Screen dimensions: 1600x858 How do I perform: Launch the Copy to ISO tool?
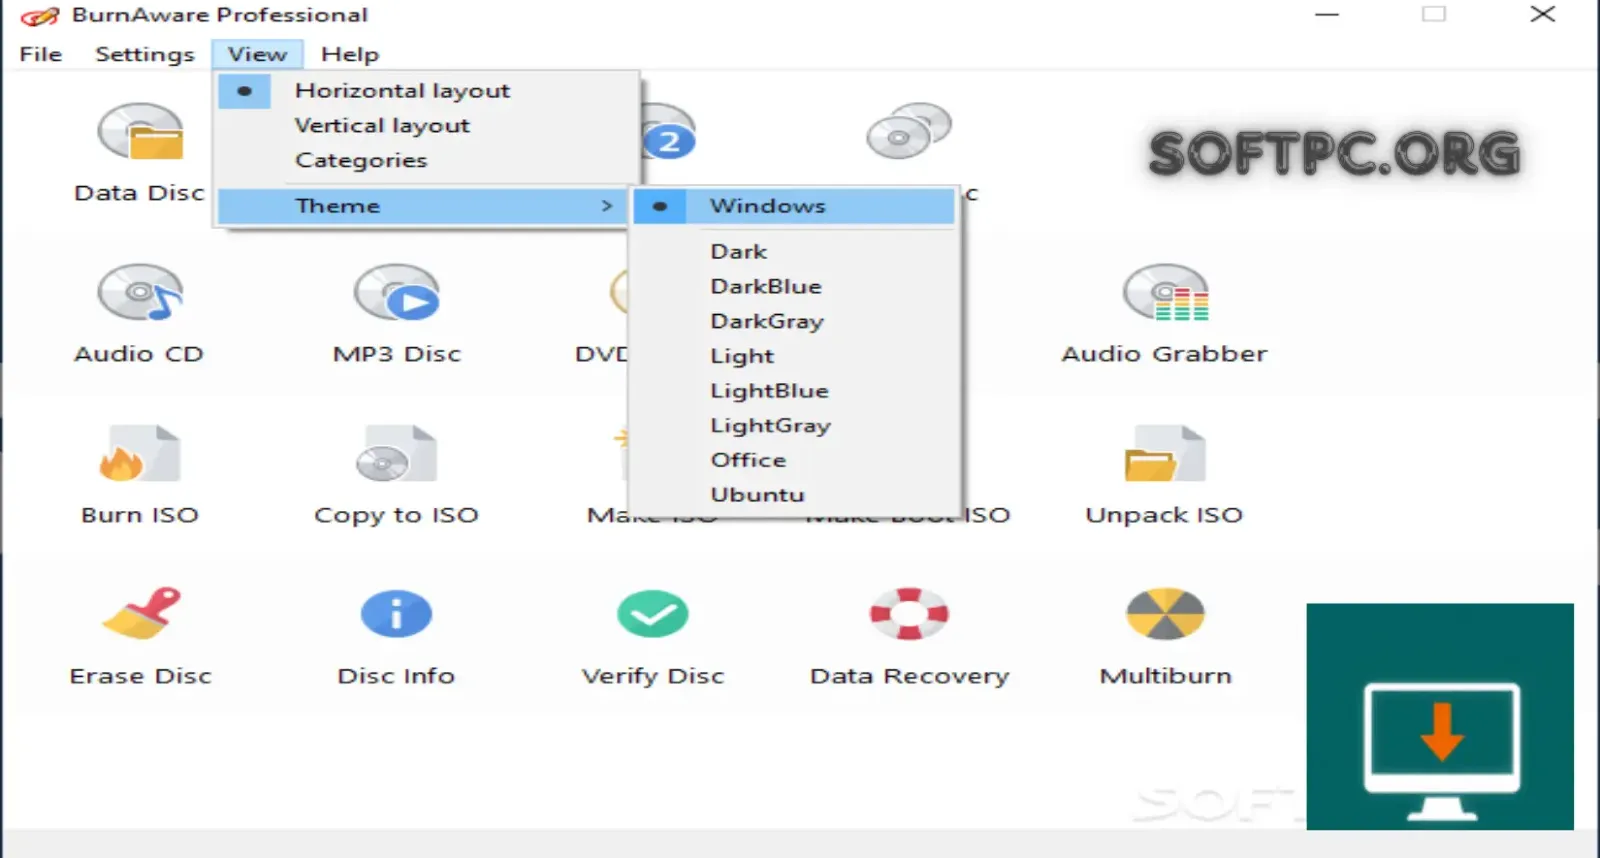pos(397,474)
